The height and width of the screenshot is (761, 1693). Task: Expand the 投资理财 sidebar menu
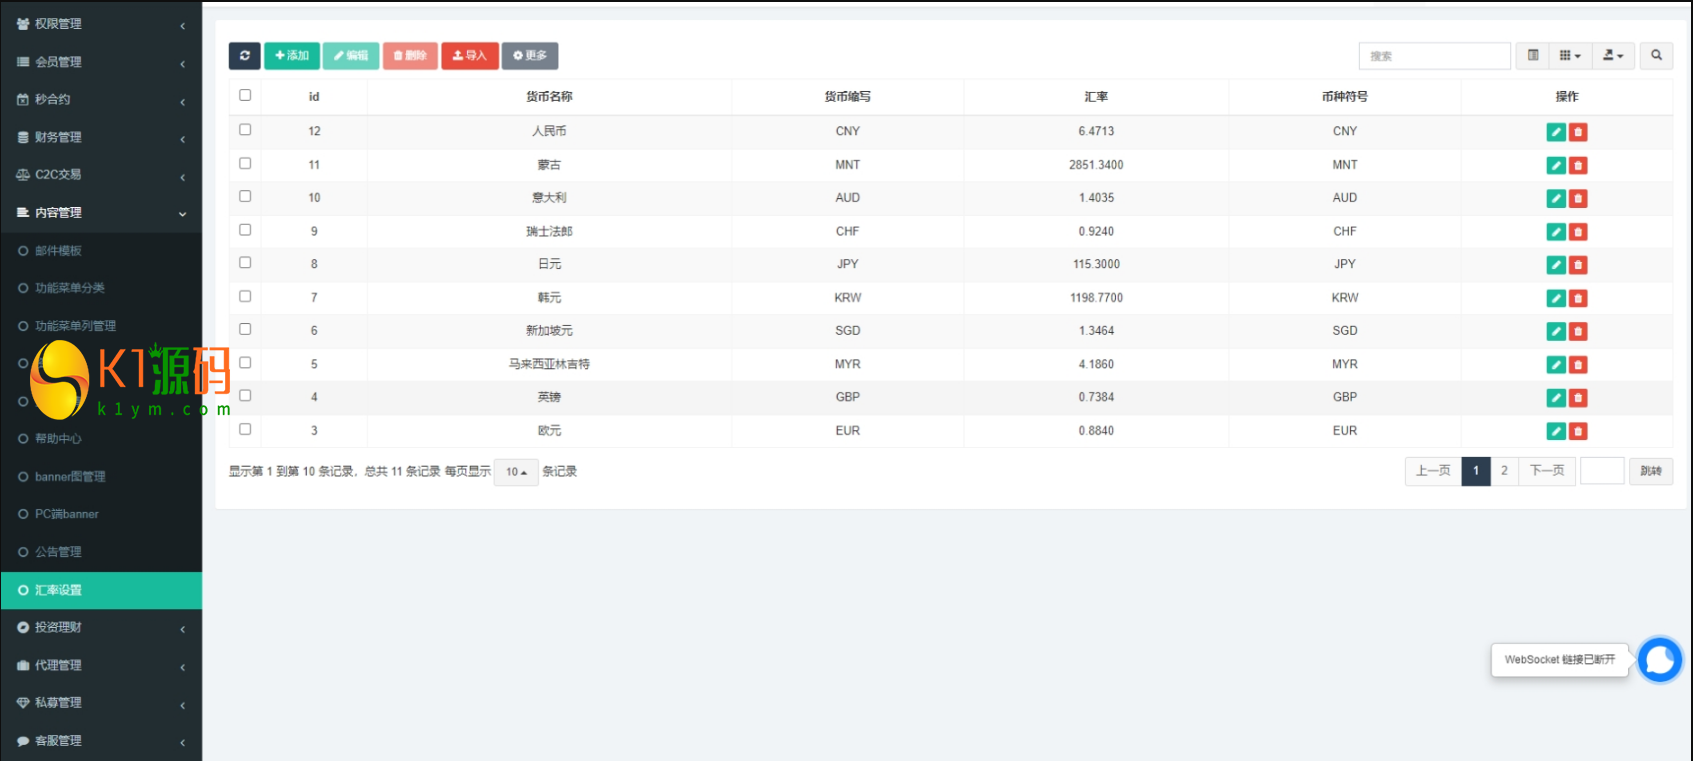click(x=101, y=628)
